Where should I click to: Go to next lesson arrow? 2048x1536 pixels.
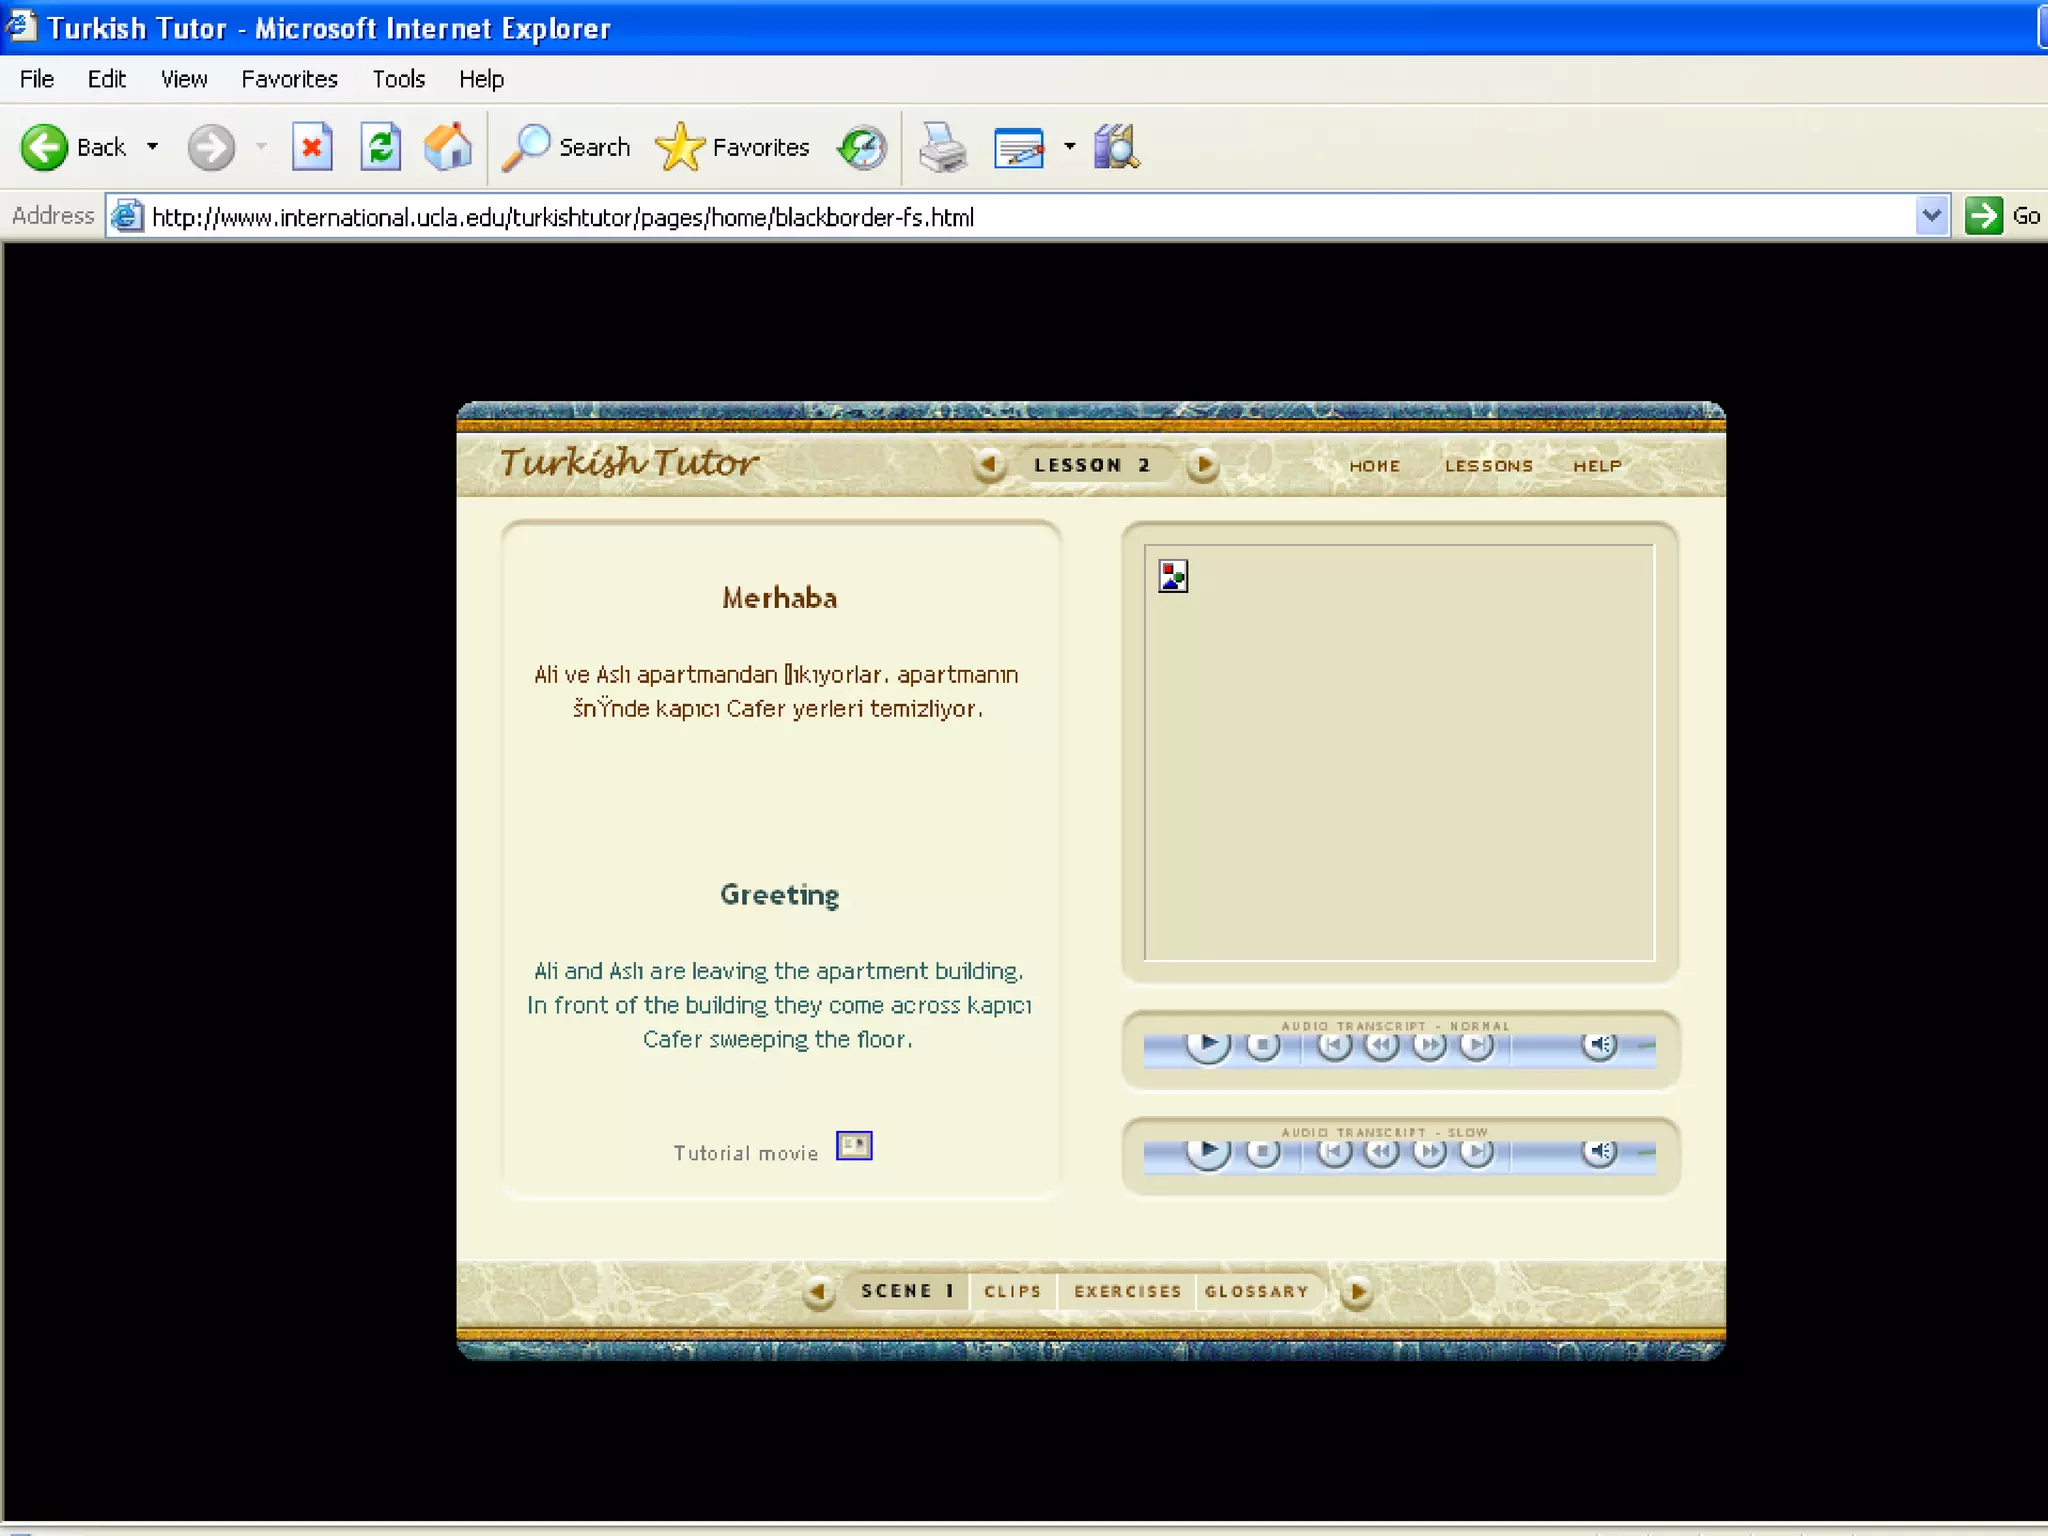click(1203, 465)
